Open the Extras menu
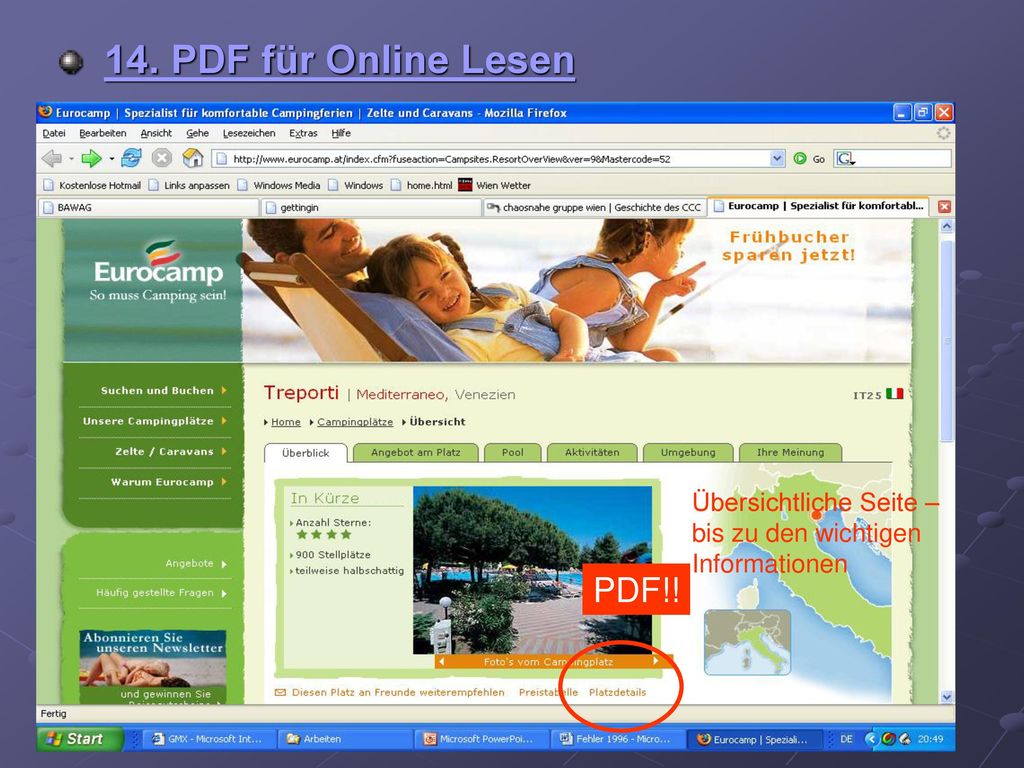 point(303,133)
